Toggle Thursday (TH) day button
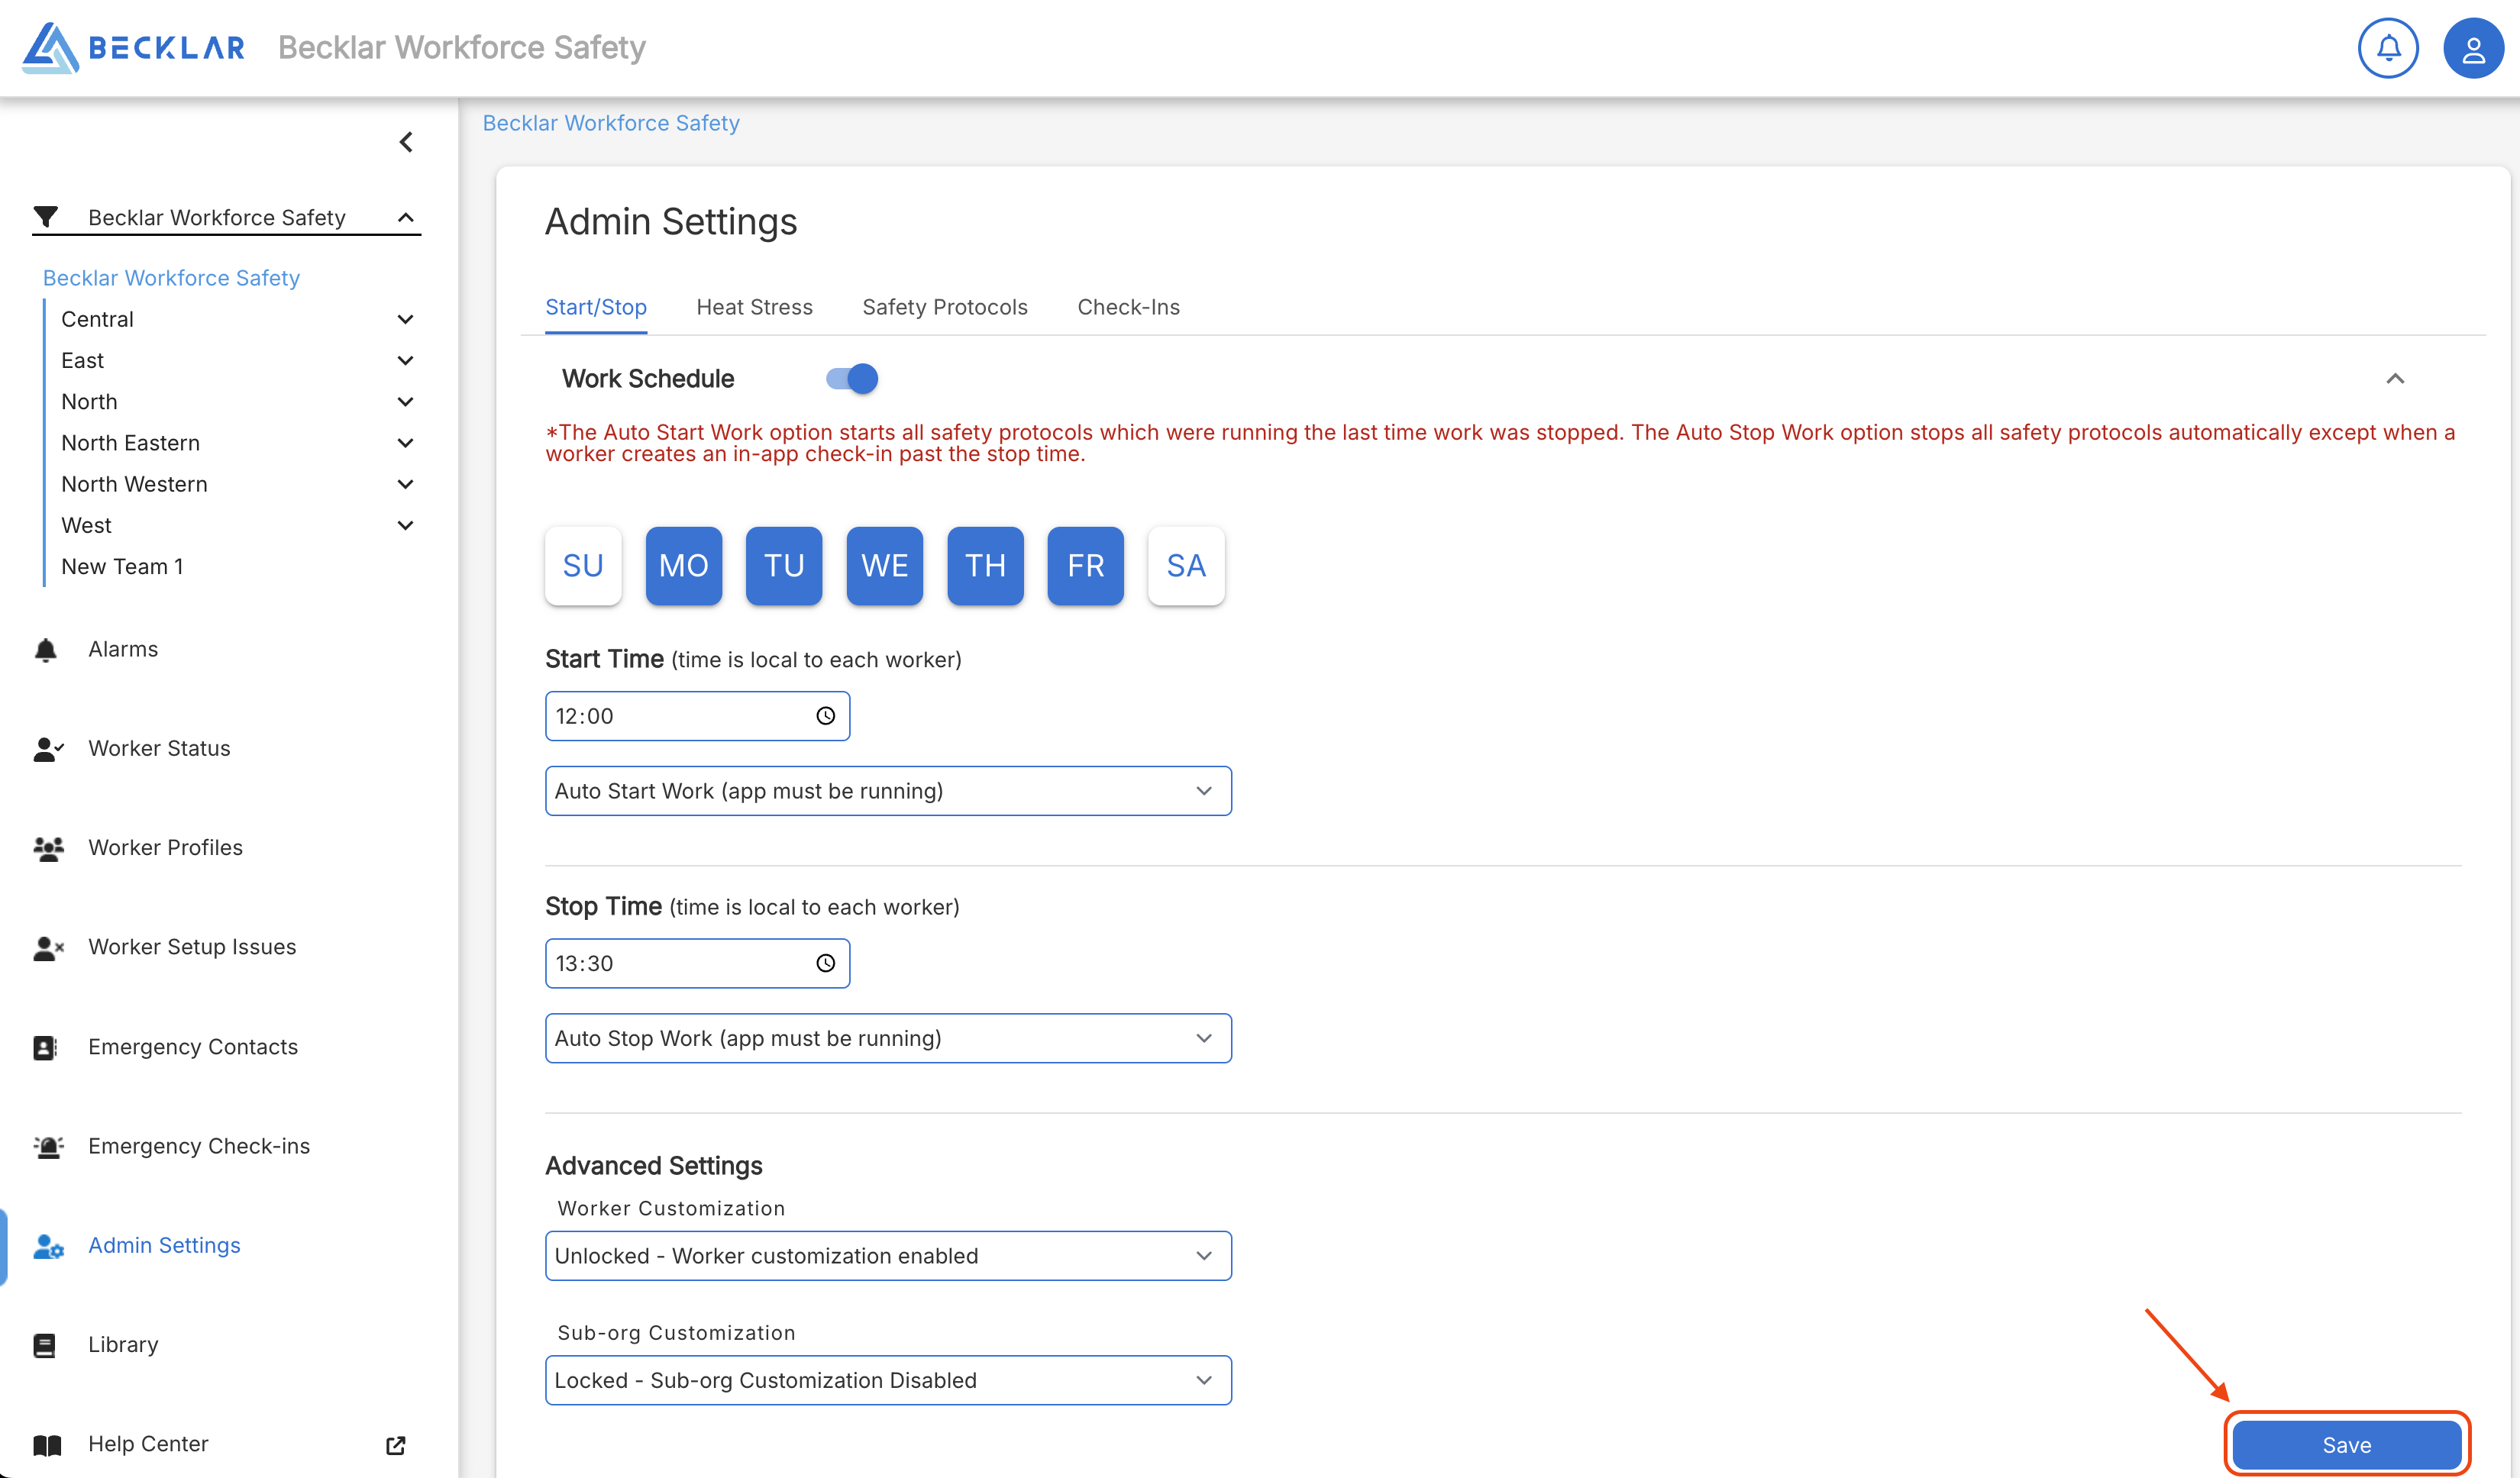The height and width of the screenshot is (1478, 2520). (986, 566)
